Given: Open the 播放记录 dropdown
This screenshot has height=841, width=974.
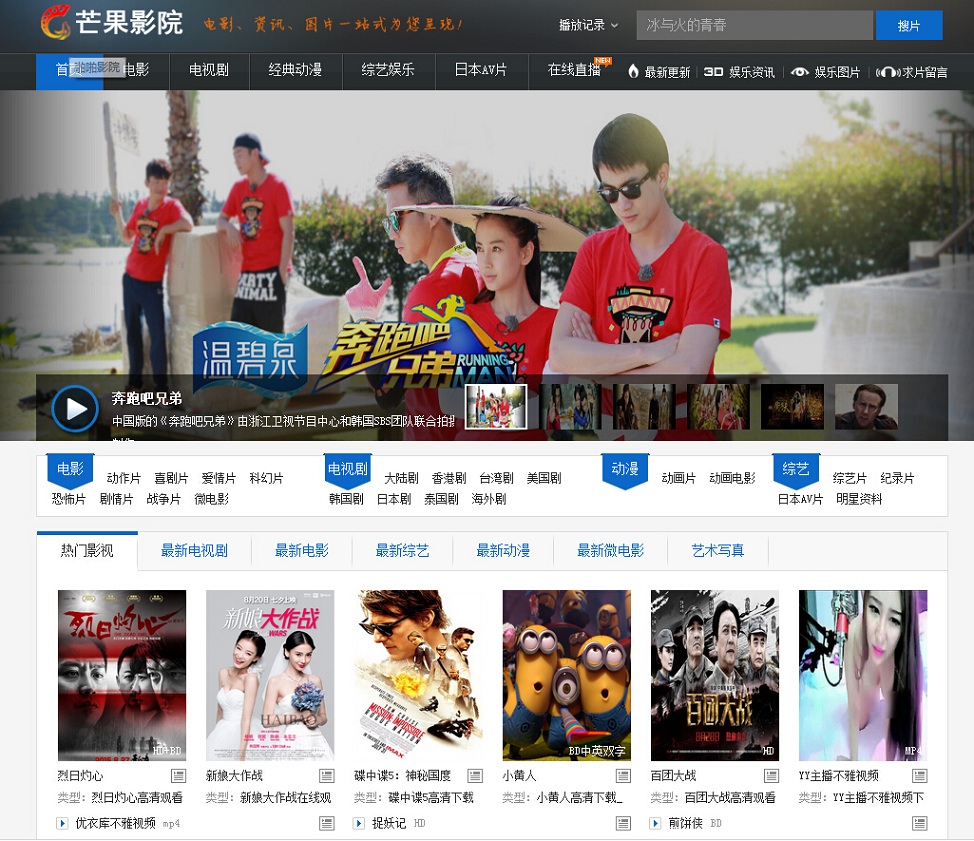Looking at the screenshot, I should [588, 25].
